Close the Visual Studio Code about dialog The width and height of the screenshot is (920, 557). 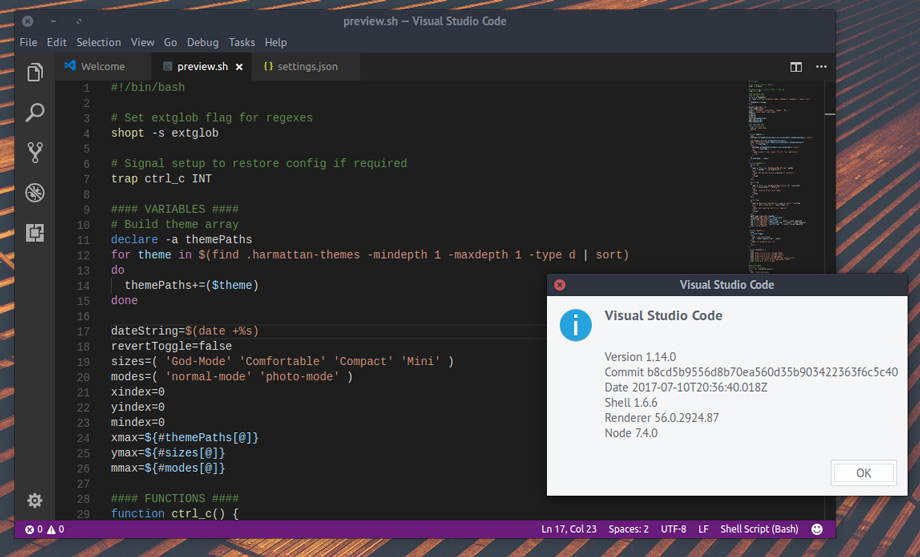point(559,285)
